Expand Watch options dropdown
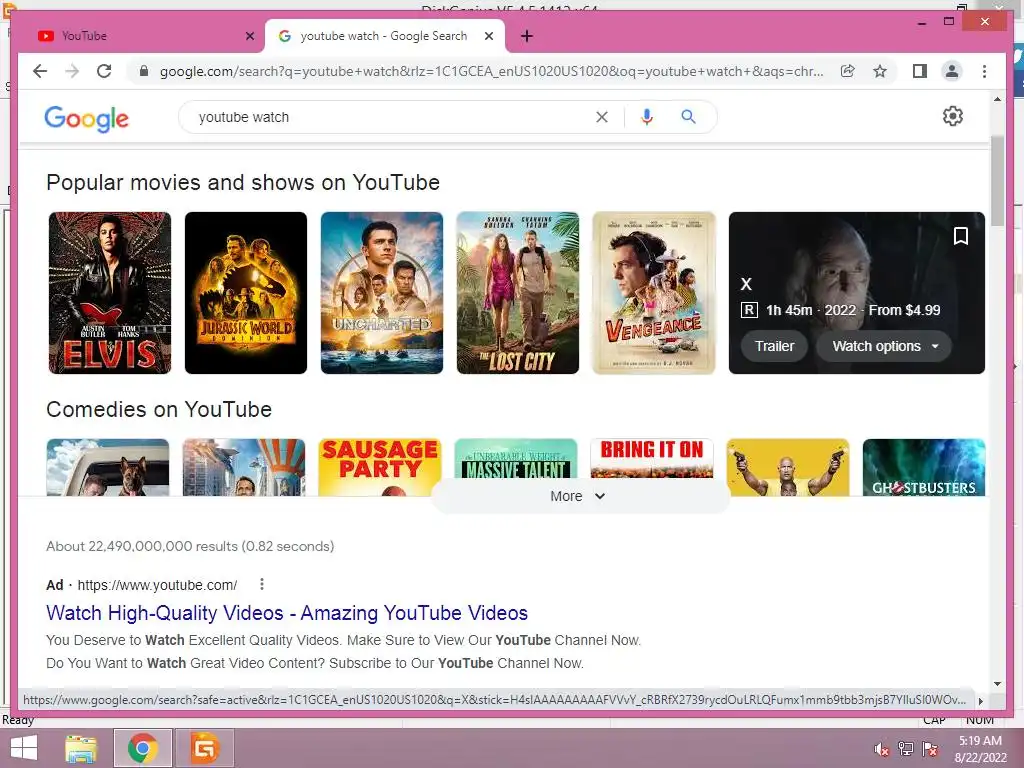Viewport: 1024px width, 768px height. 884,346
